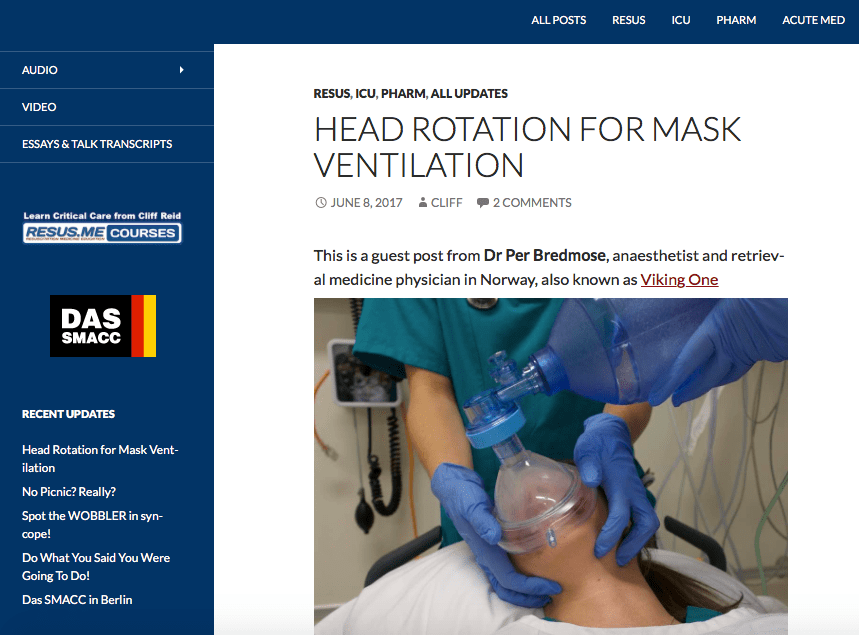Open the Video sidebar item

tap(39, 107)
